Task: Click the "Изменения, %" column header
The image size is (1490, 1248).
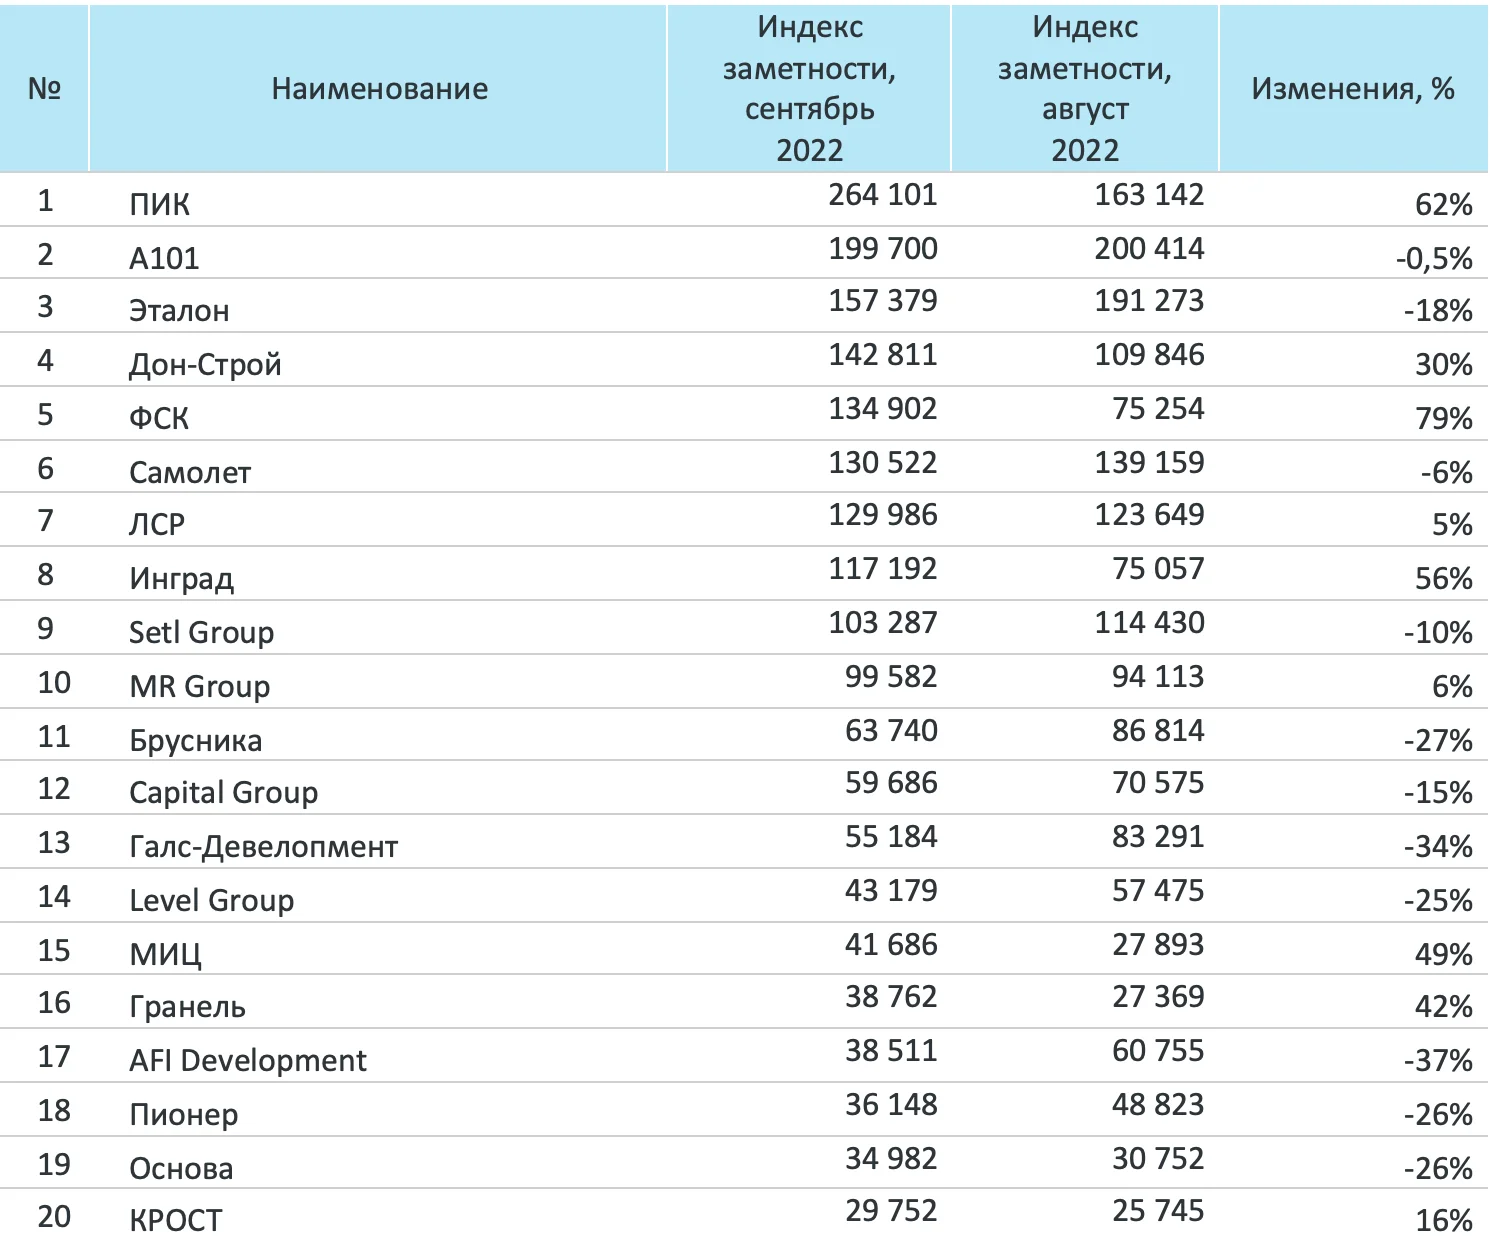Action: (x=1352, y=89)
